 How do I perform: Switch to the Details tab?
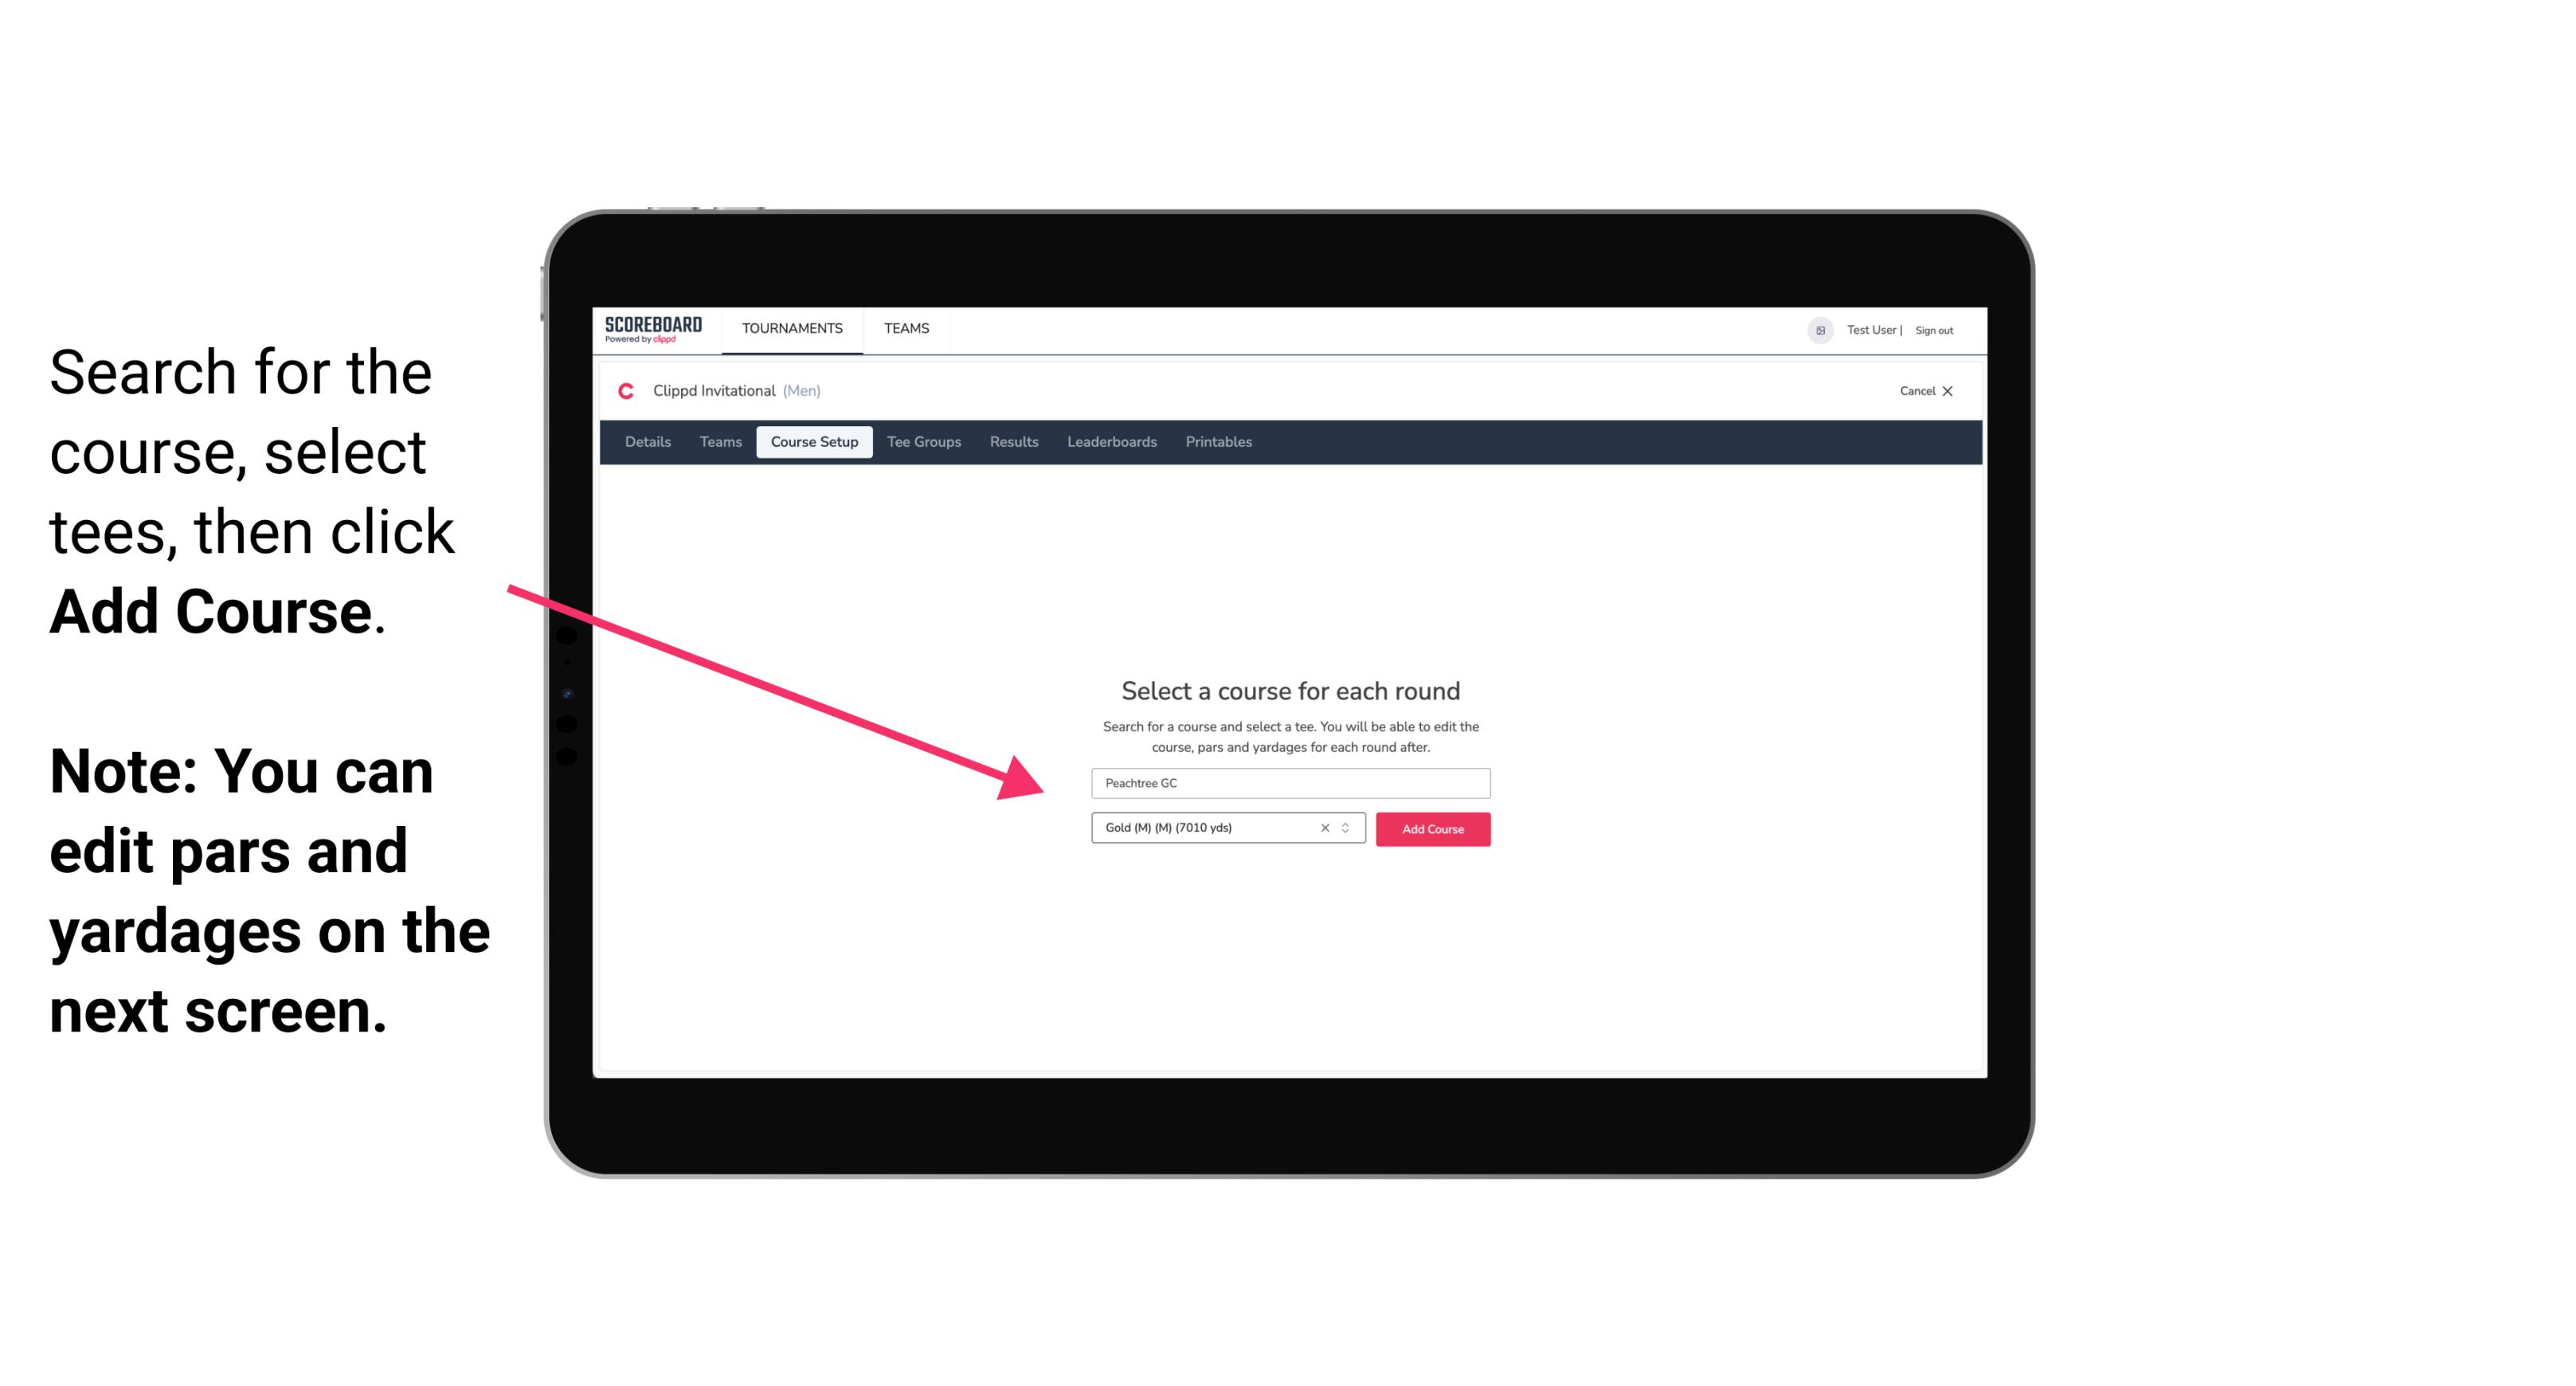pos(645,442)
